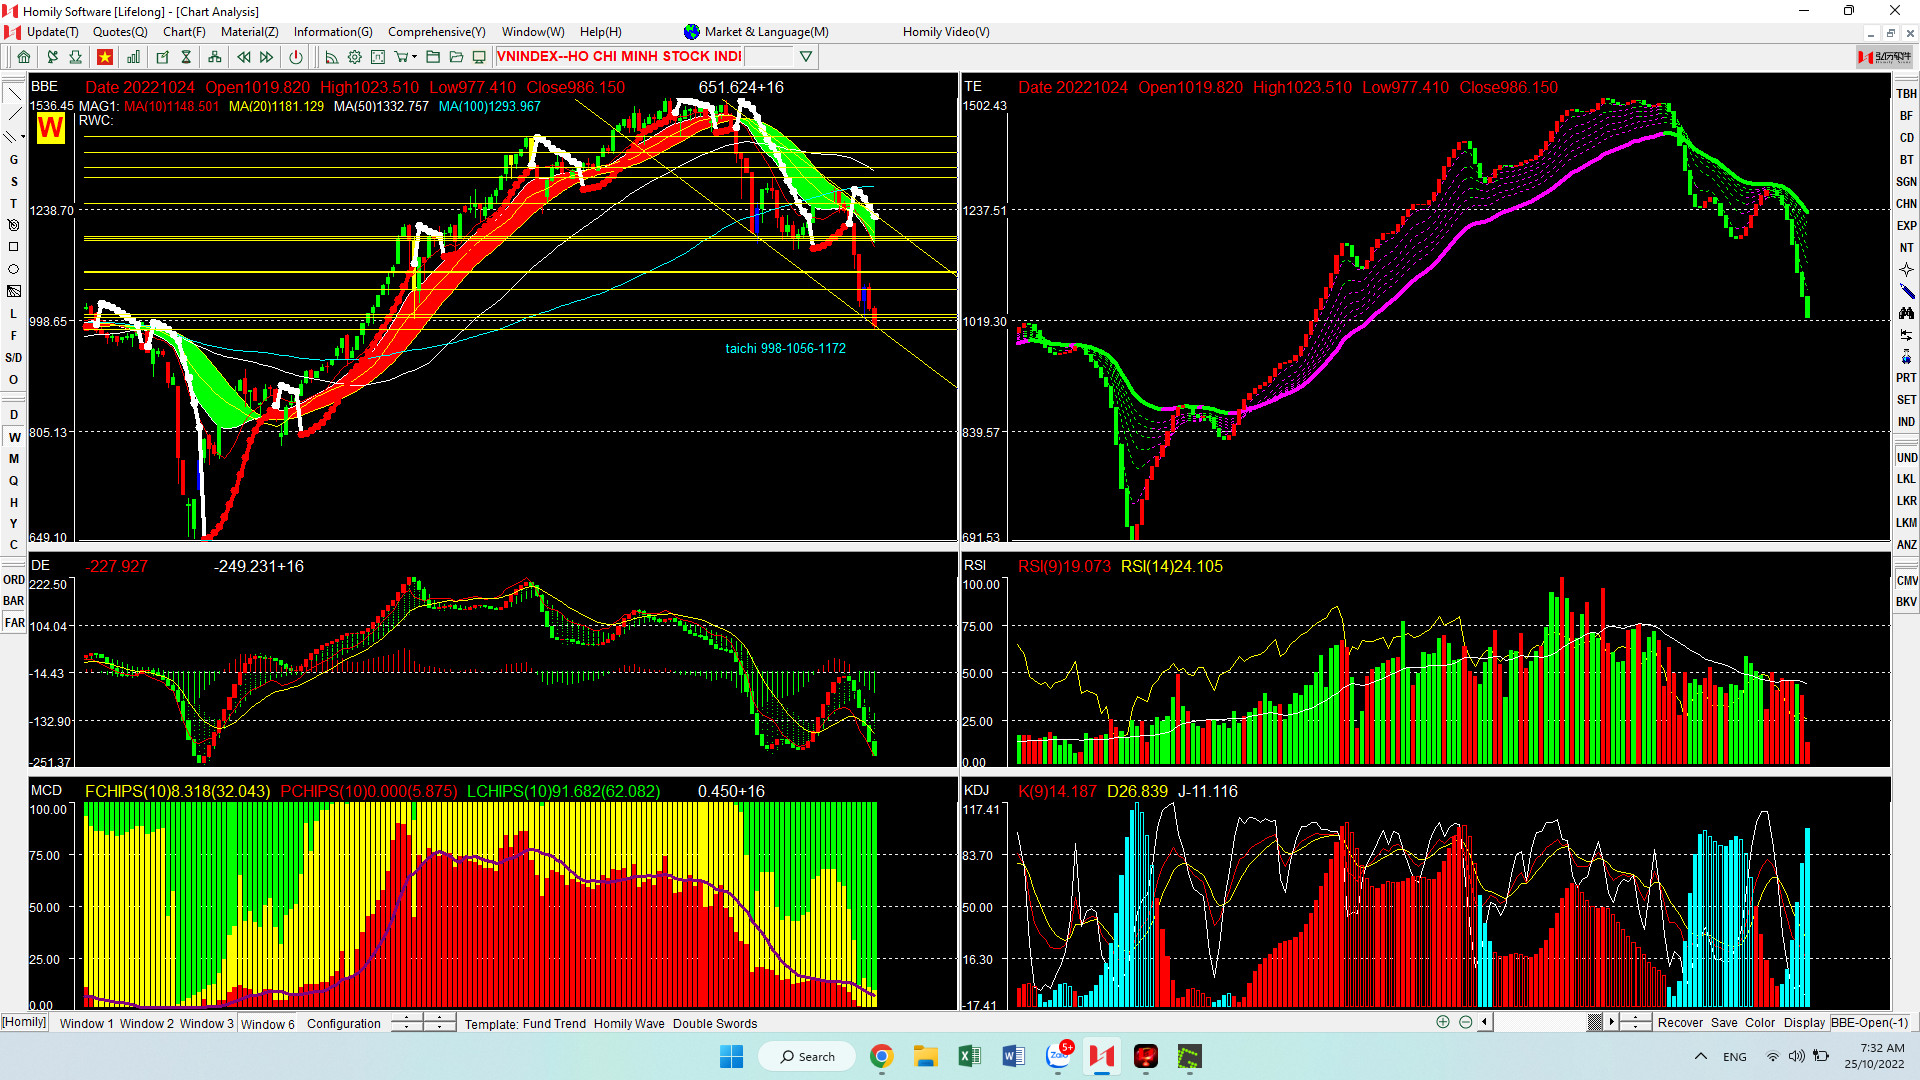This screenshot has width=1920, height=1080.
Task: Toggle the weekly W period button
Action: click(x=14, y=437)
